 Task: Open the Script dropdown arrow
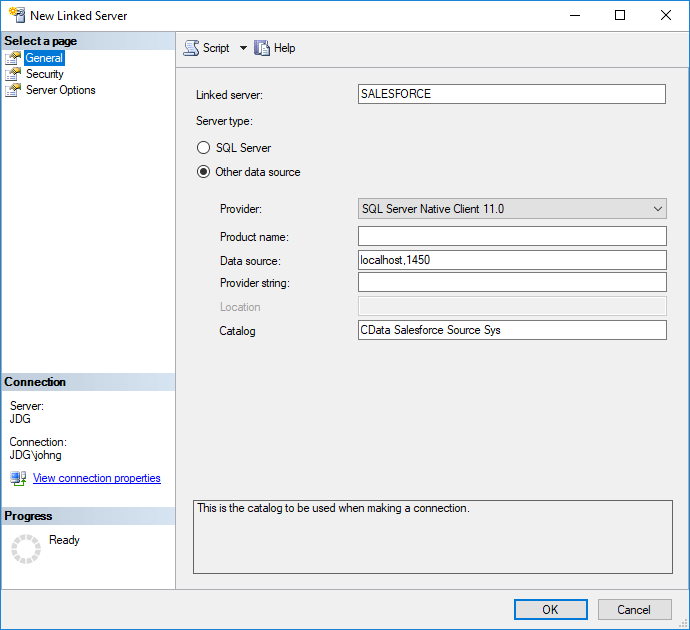click(243, 48)
